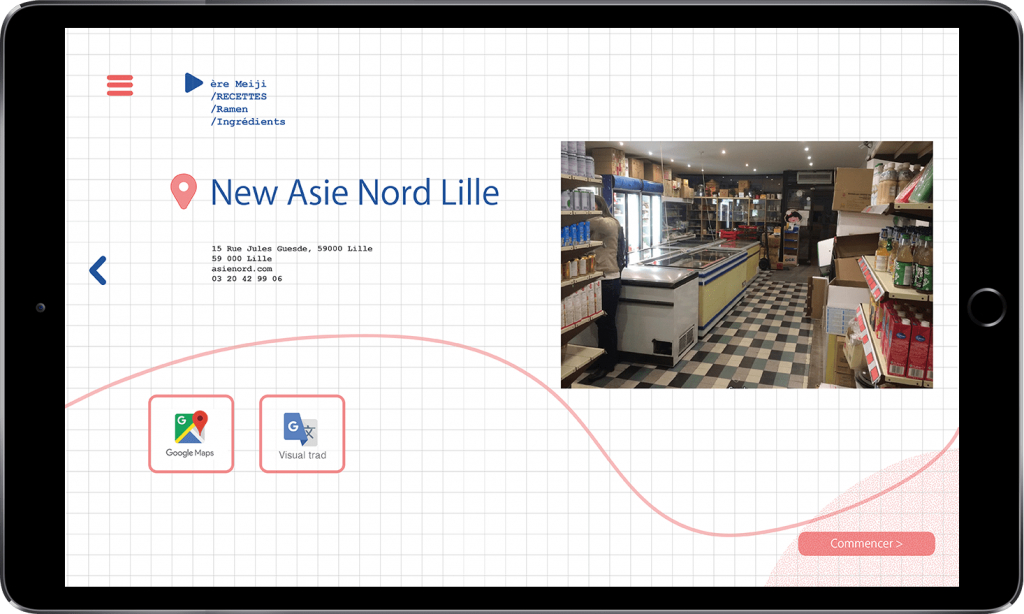
Task: Select the ère Meiji breadcrumb
Action: [238, 84]
